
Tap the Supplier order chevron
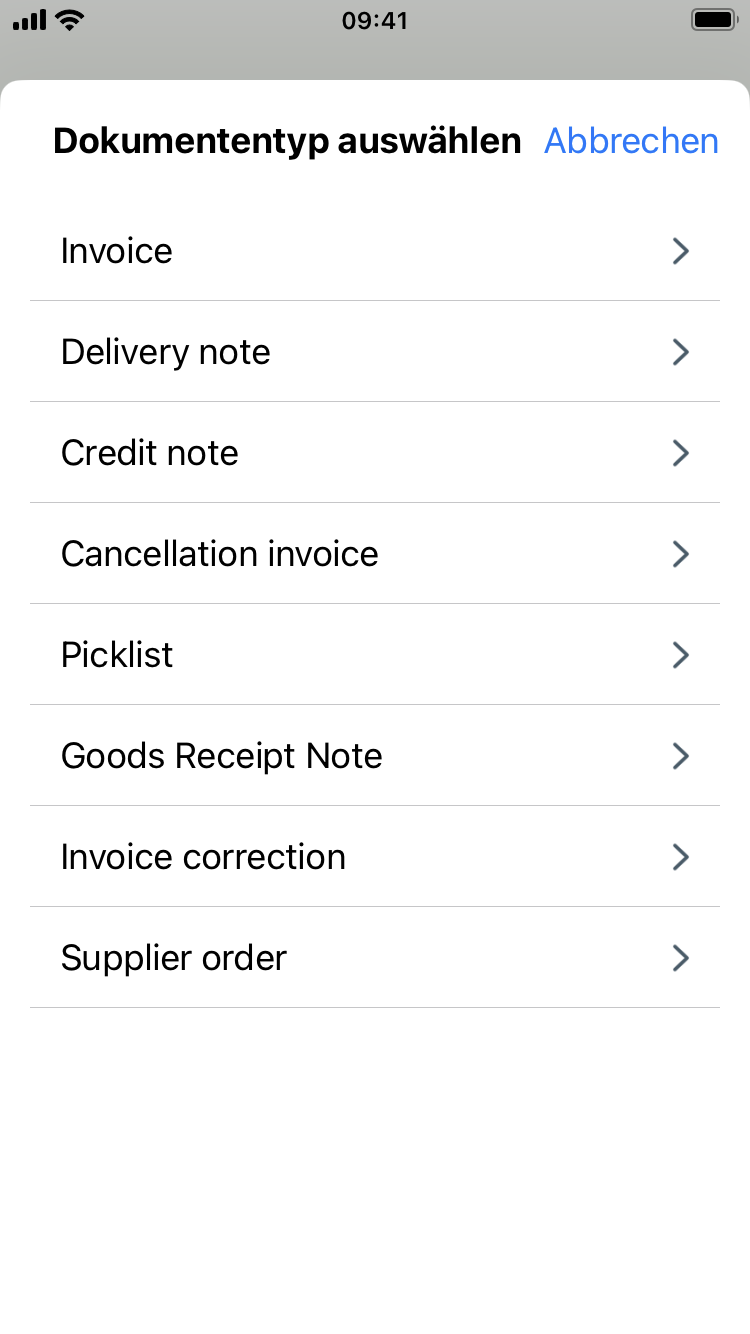tap(681, 958)
